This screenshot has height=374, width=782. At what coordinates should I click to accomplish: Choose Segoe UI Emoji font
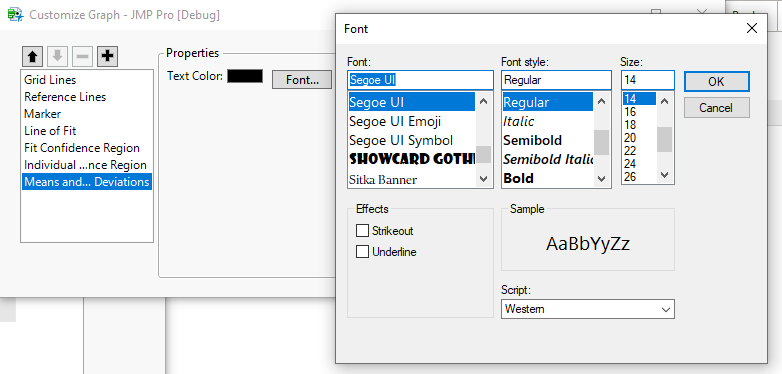(x=411, y=121)
